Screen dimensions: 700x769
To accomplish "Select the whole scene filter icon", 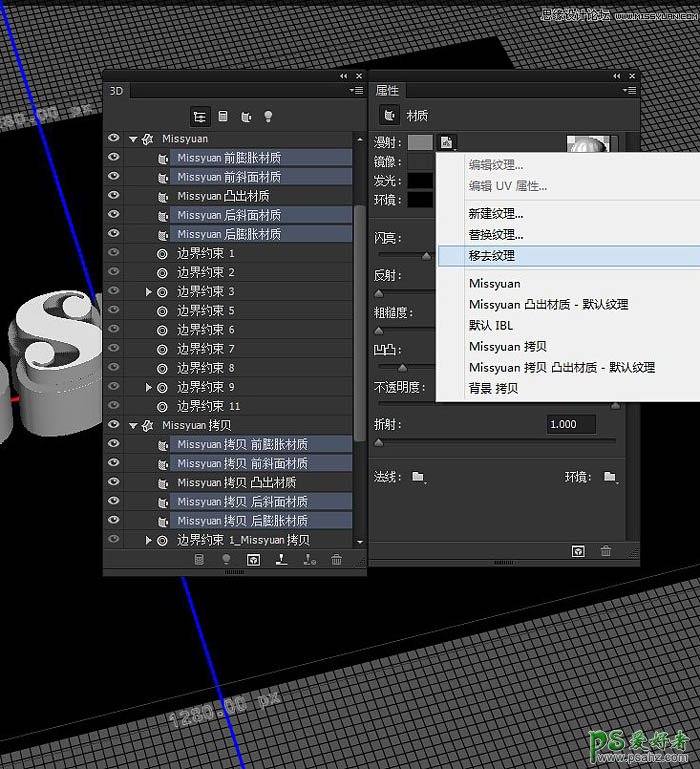I will [x=199, y=117].
